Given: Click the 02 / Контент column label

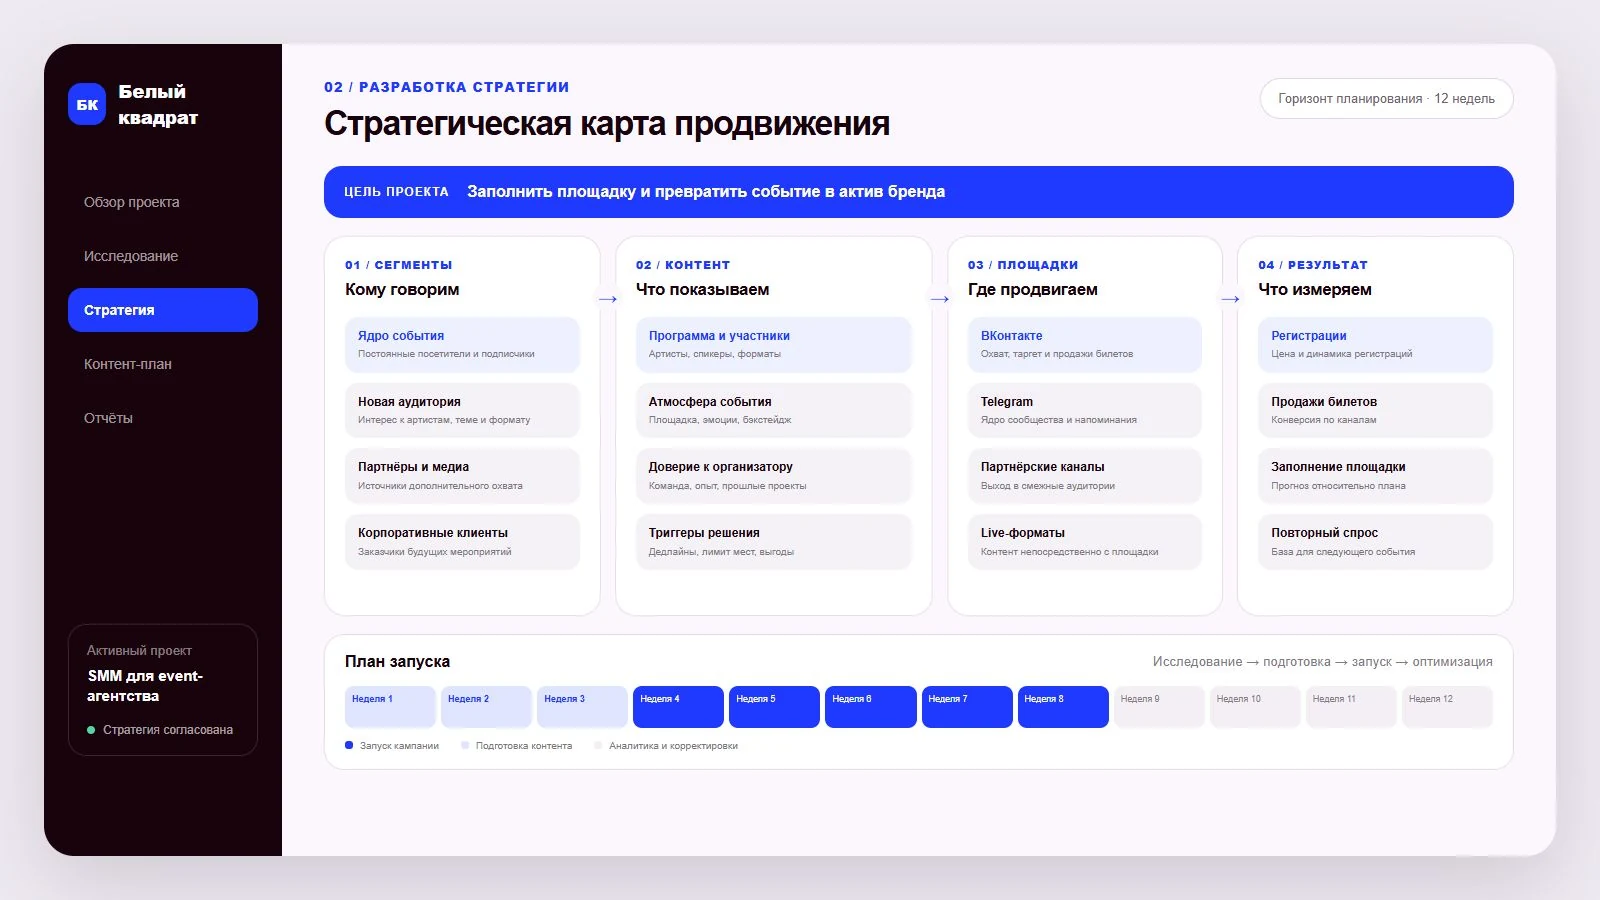Looking at the screenshot, I should [683, 265].
